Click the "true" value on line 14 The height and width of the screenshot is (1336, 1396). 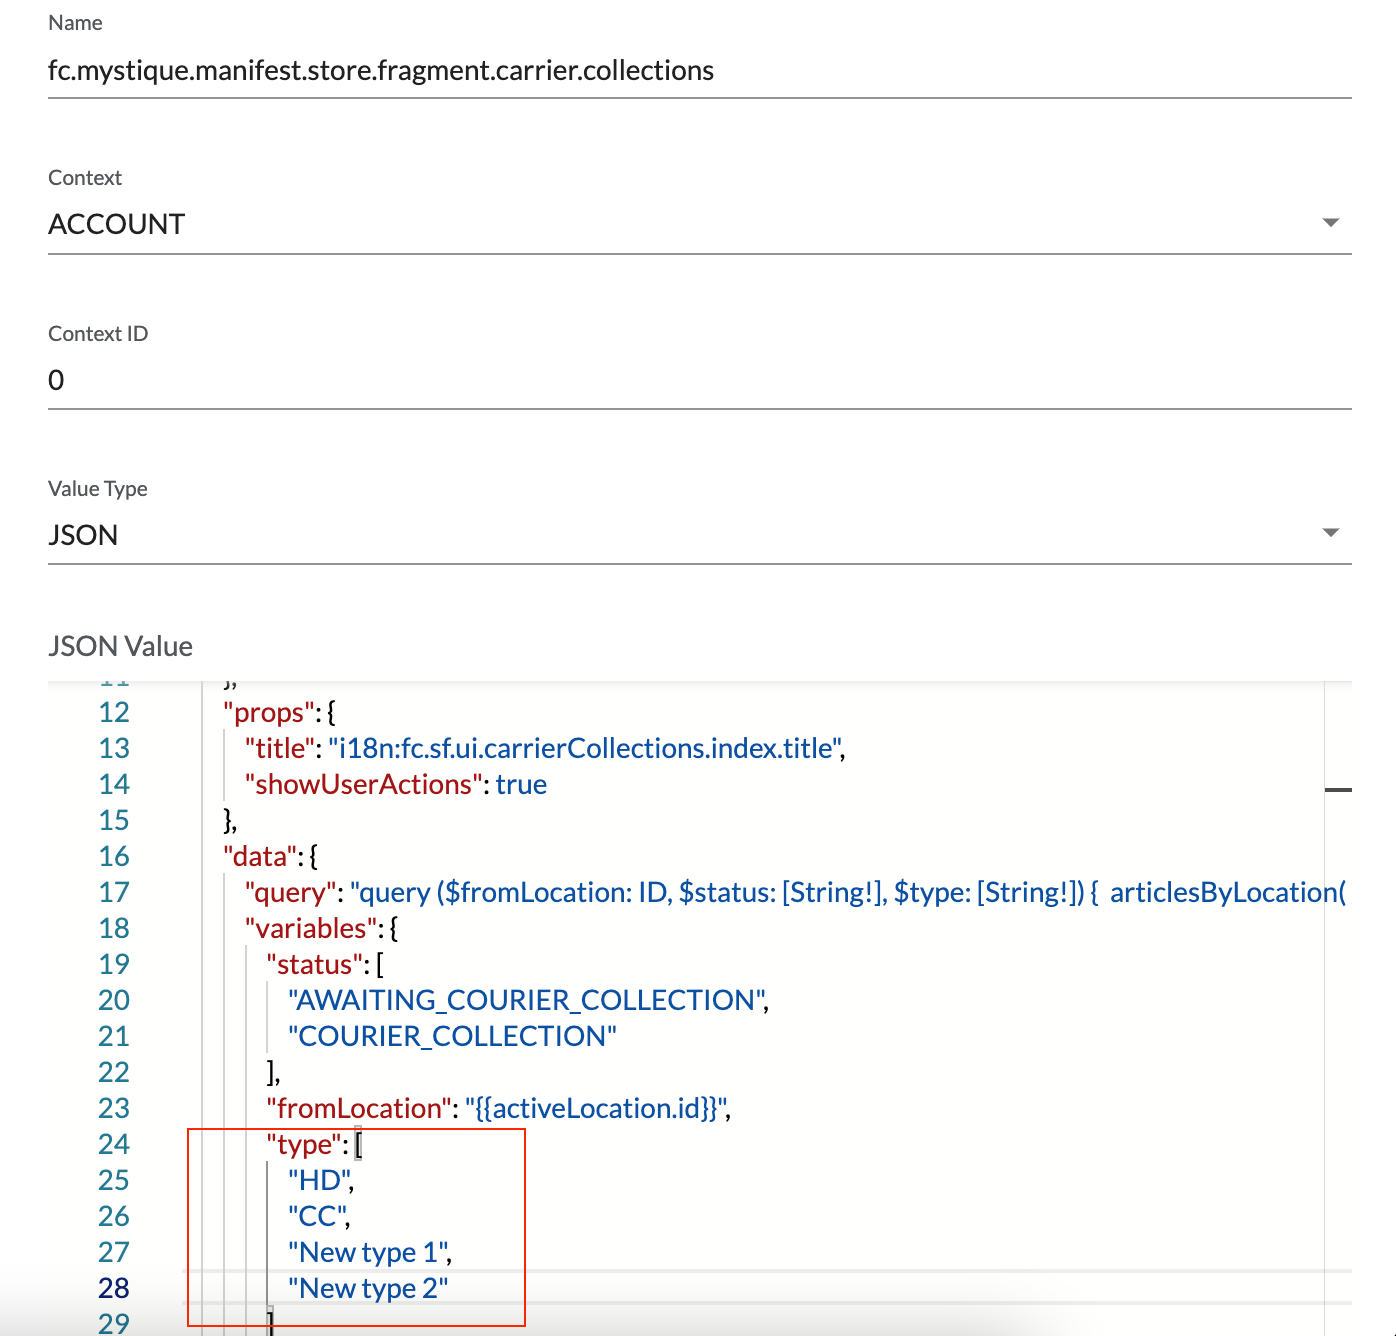click(521, 785)
